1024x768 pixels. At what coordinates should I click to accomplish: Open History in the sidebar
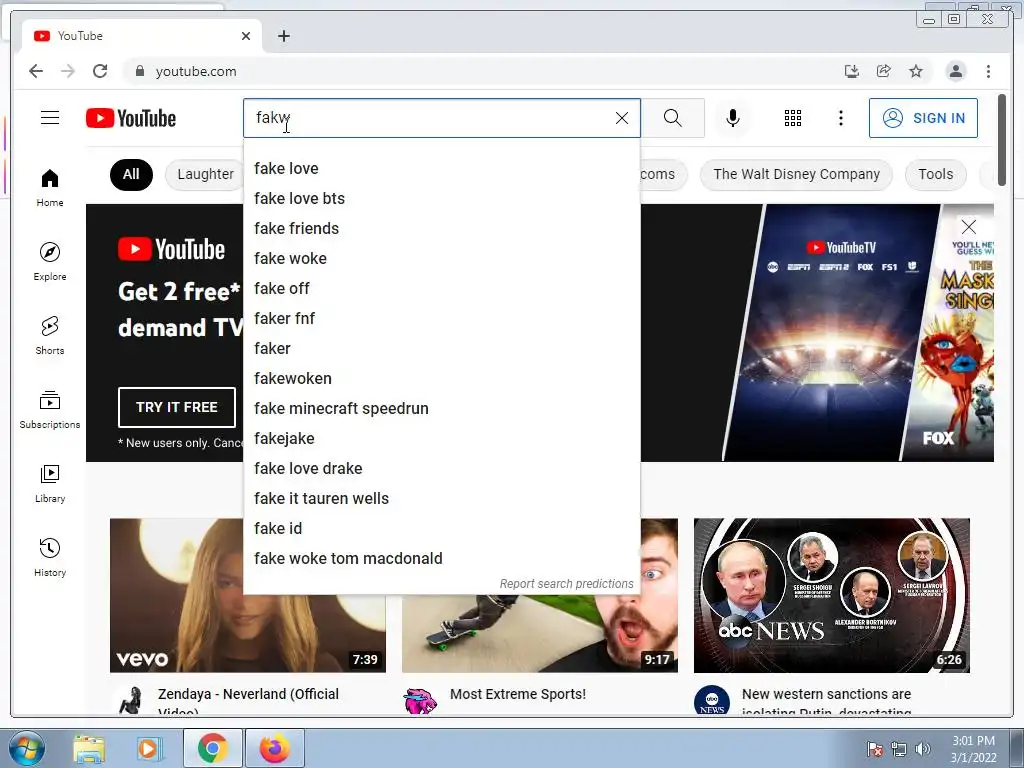pos(50,557)
